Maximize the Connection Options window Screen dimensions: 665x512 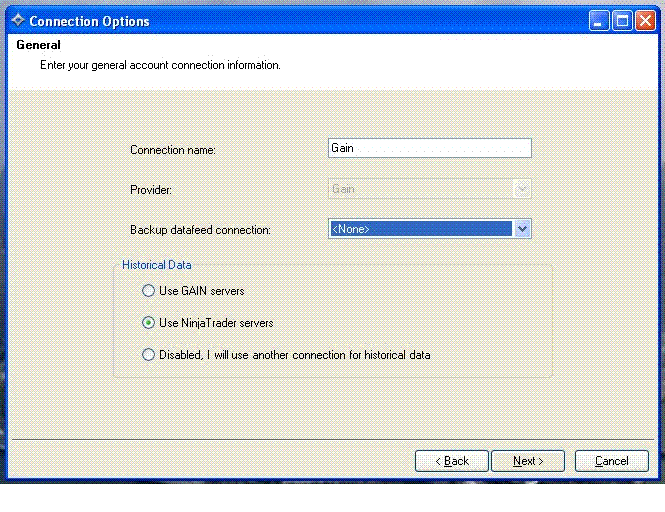(622, 21)
